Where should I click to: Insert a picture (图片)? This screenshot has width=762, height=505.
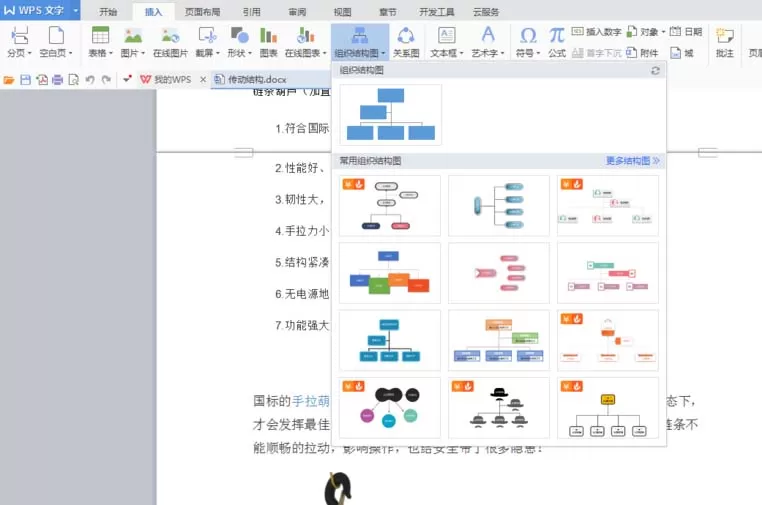pos(133,42)
